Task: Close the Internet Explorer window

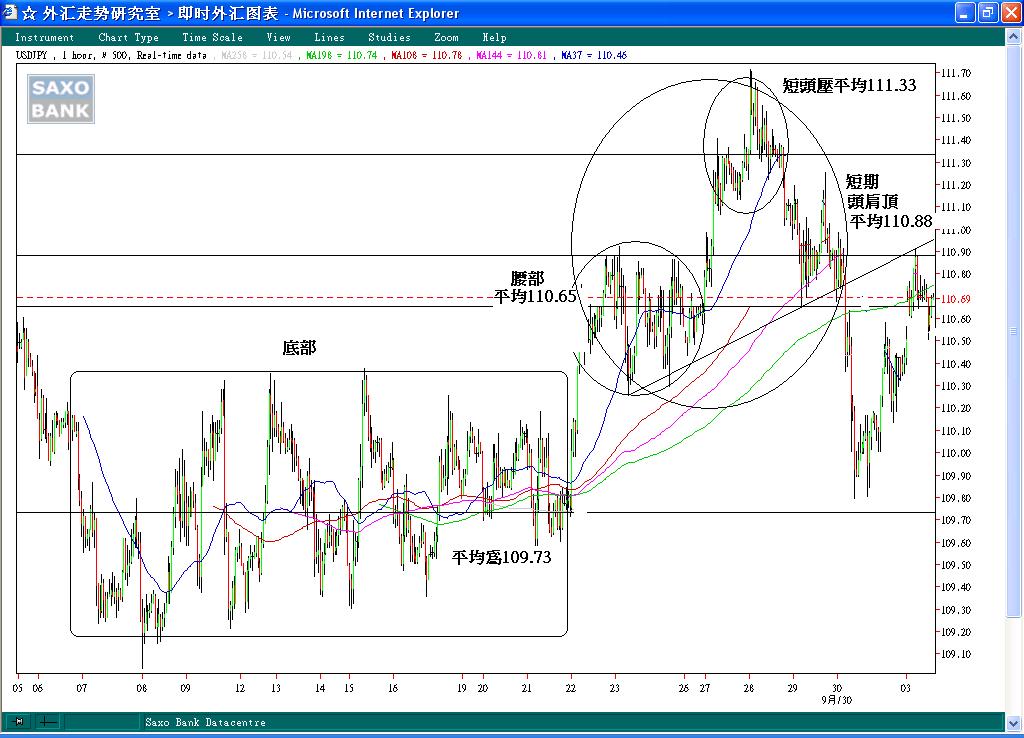Action: 1010,12
